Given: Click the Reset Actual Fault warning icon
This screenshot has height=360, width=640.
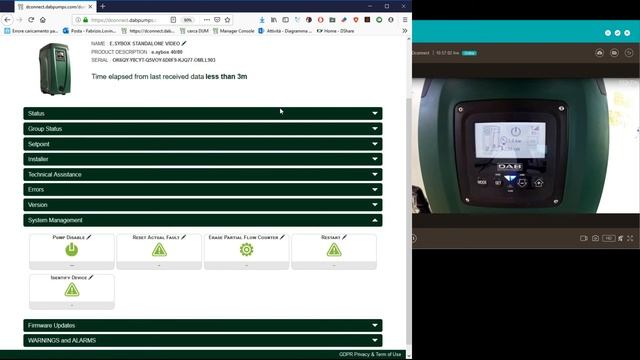Looking at the screenshot, I should (159, 249).
